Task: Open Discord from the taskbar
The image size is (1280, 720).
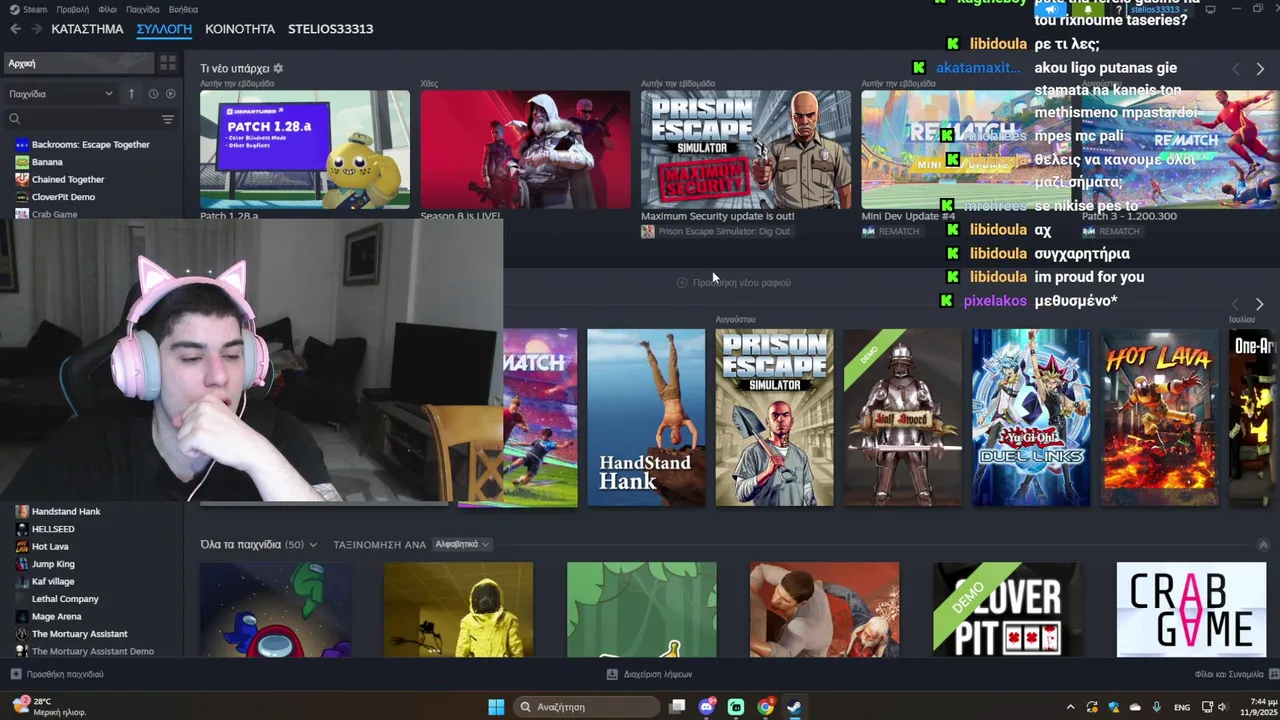Action: pyautogui.click(x=707, y=707)
